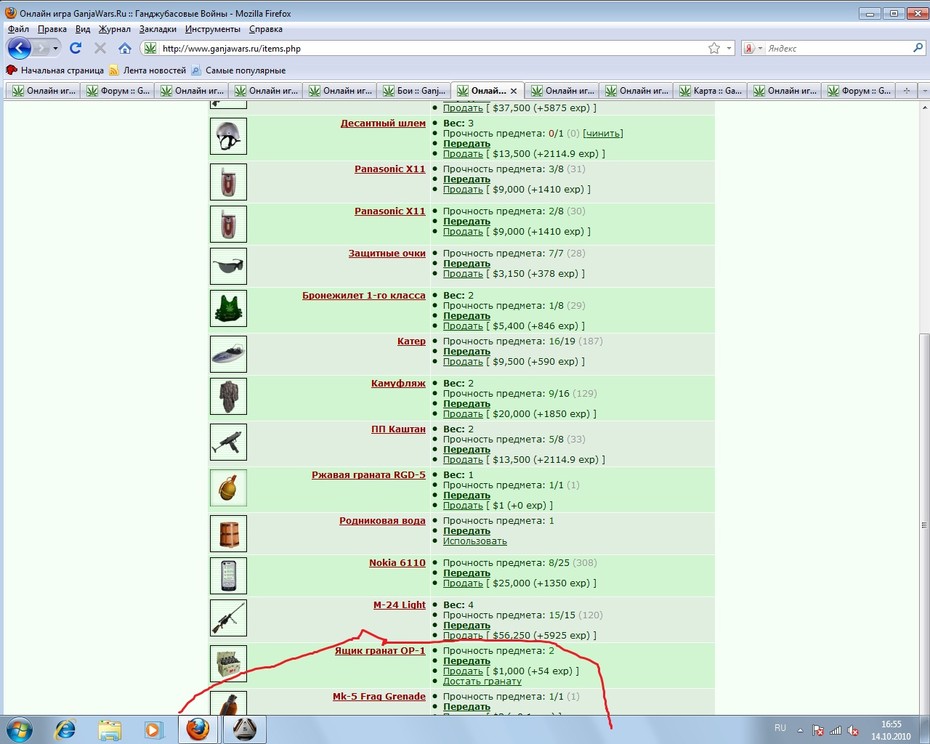Viewport: 930px width, 744px height.
Task: Click the Десантный шлем helmet image
Action: [x=228, y=136]
